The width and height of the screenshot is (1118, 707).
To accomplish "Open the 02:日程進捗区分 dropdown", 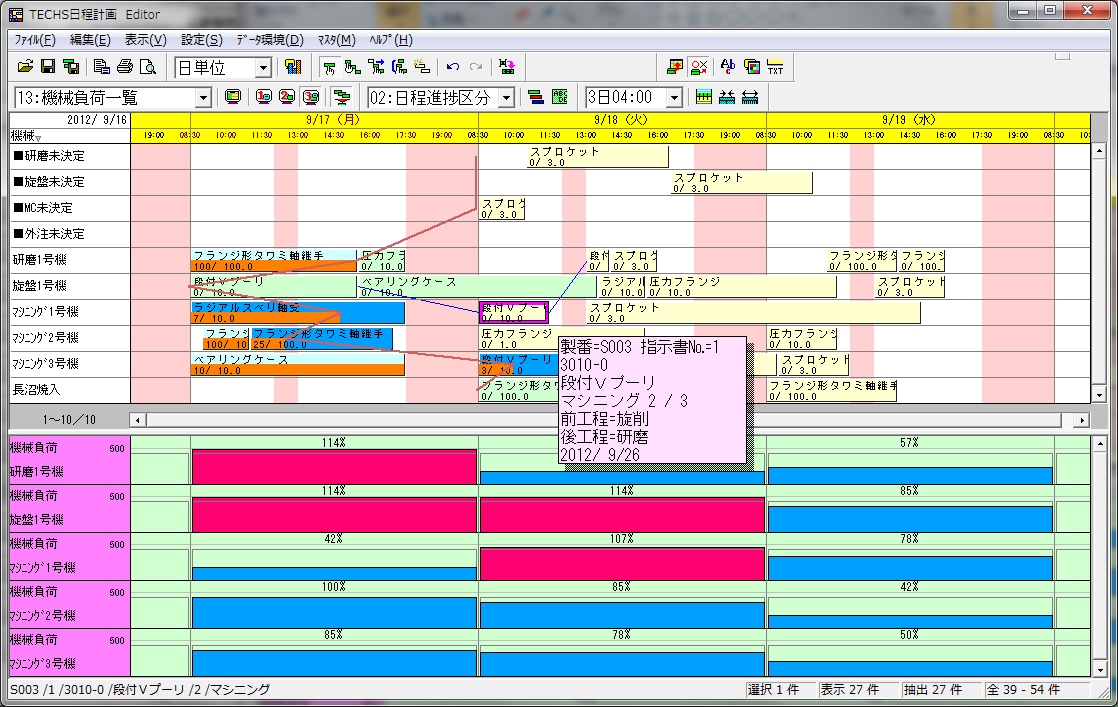I will coord(506,98).
